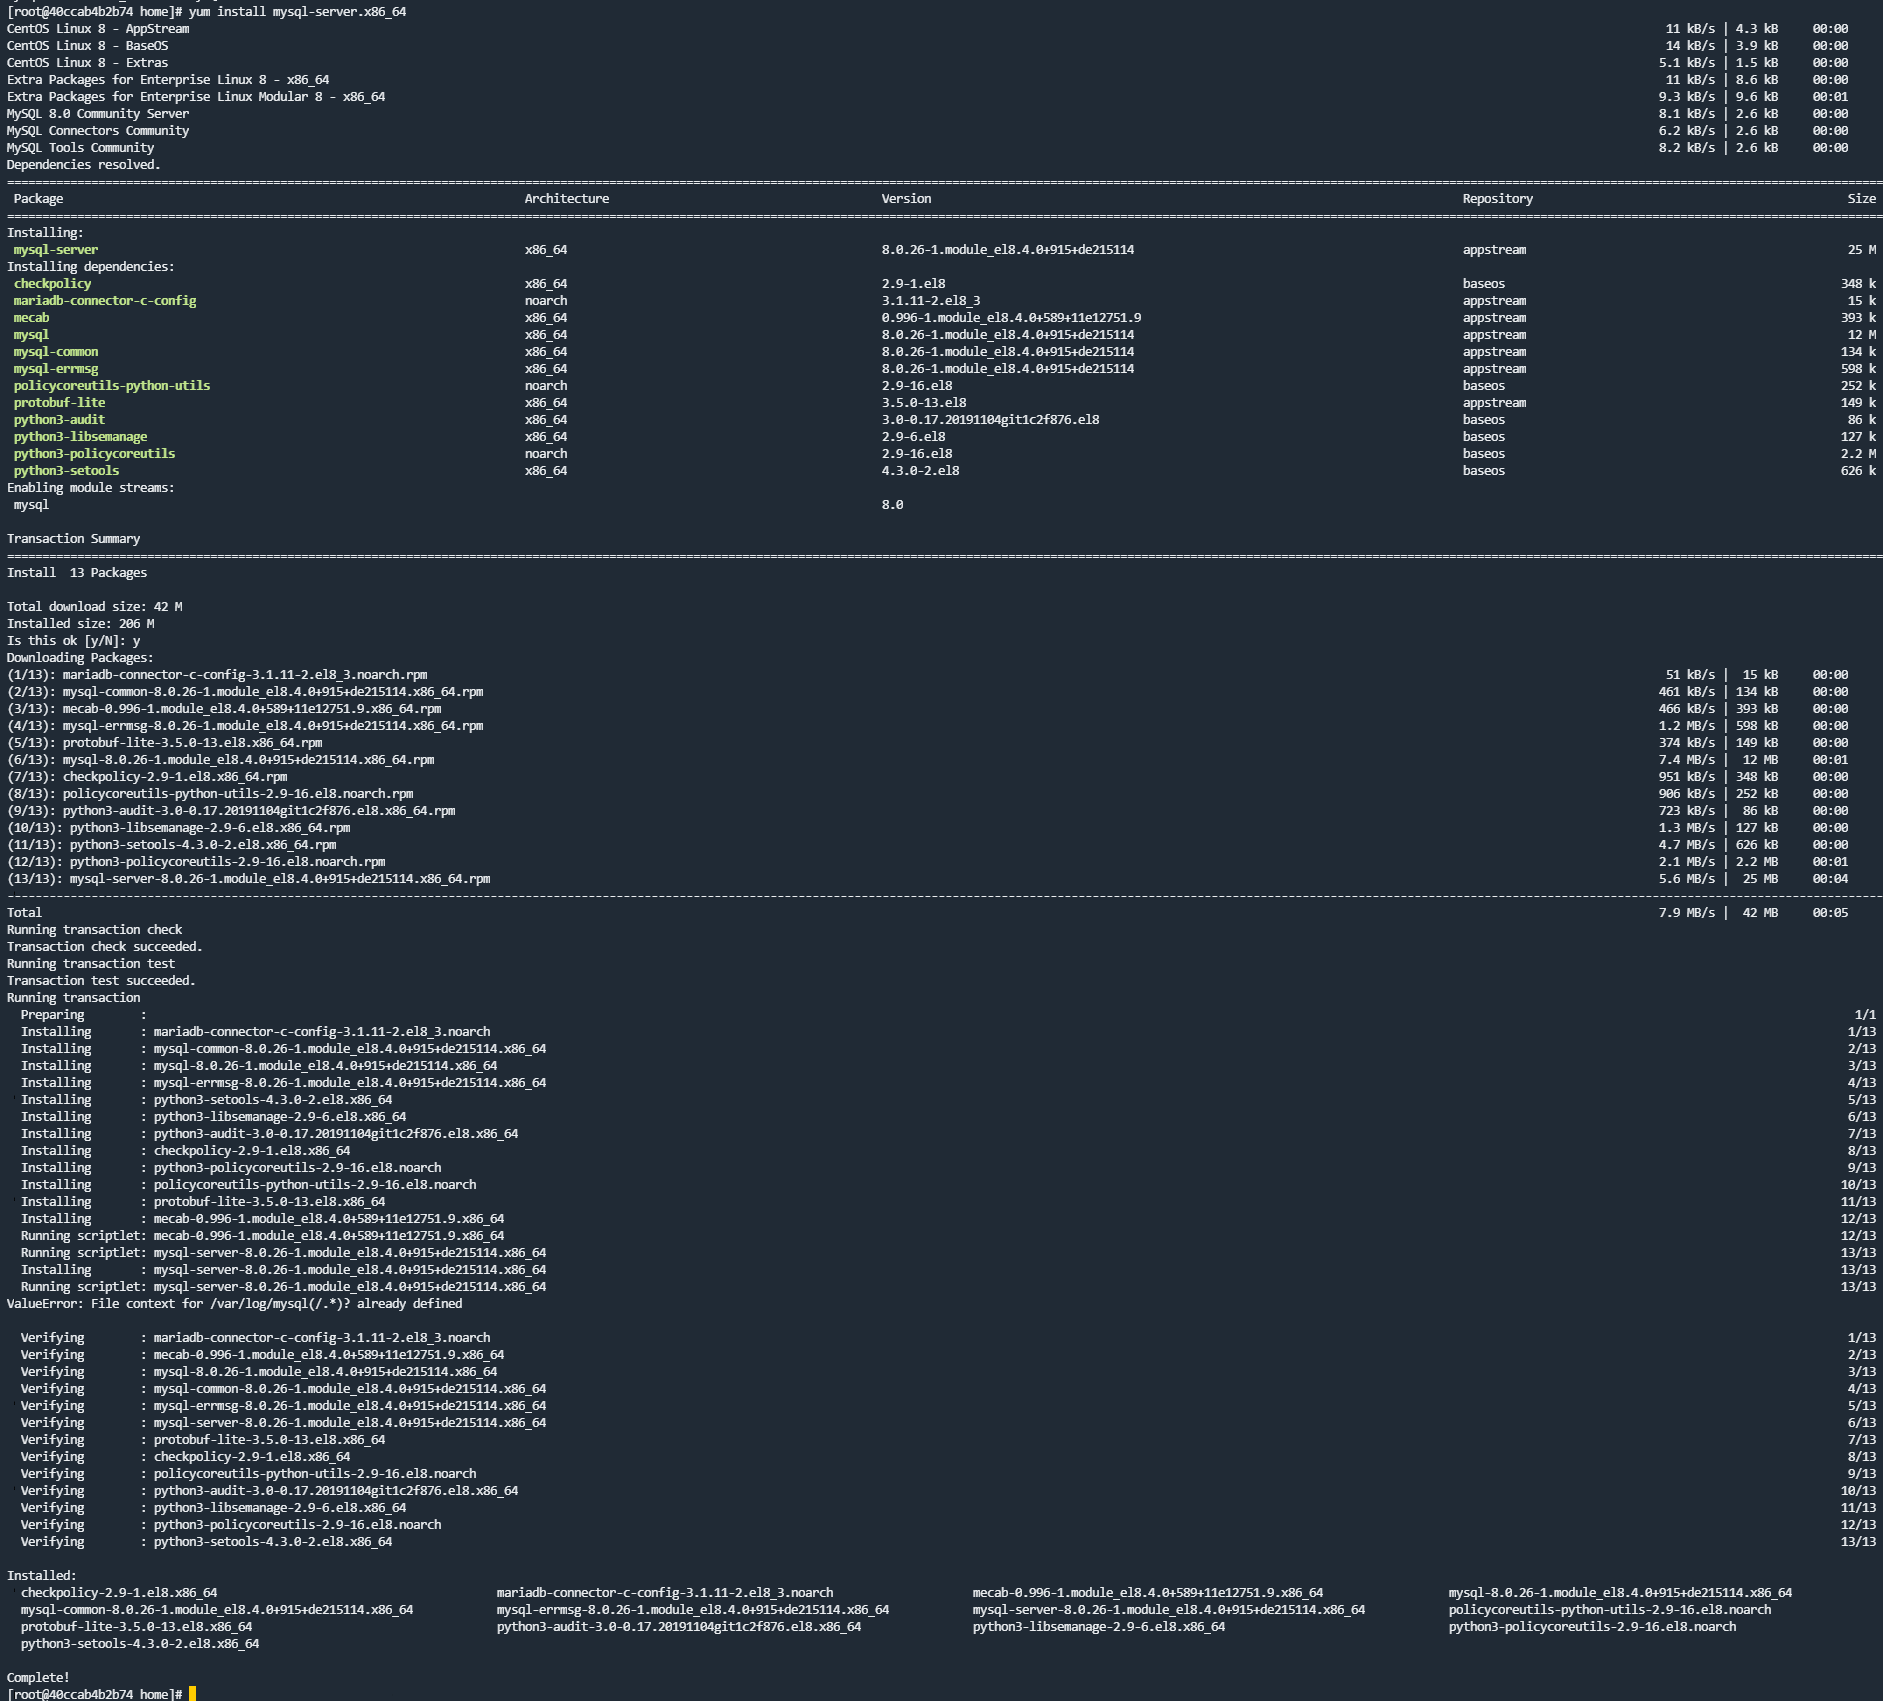Click the '3.0-0.17.20191104git1c2f876.el8' version cell
The height and width of the screenshot is (1701, 1883).
[x=990, y=420]
